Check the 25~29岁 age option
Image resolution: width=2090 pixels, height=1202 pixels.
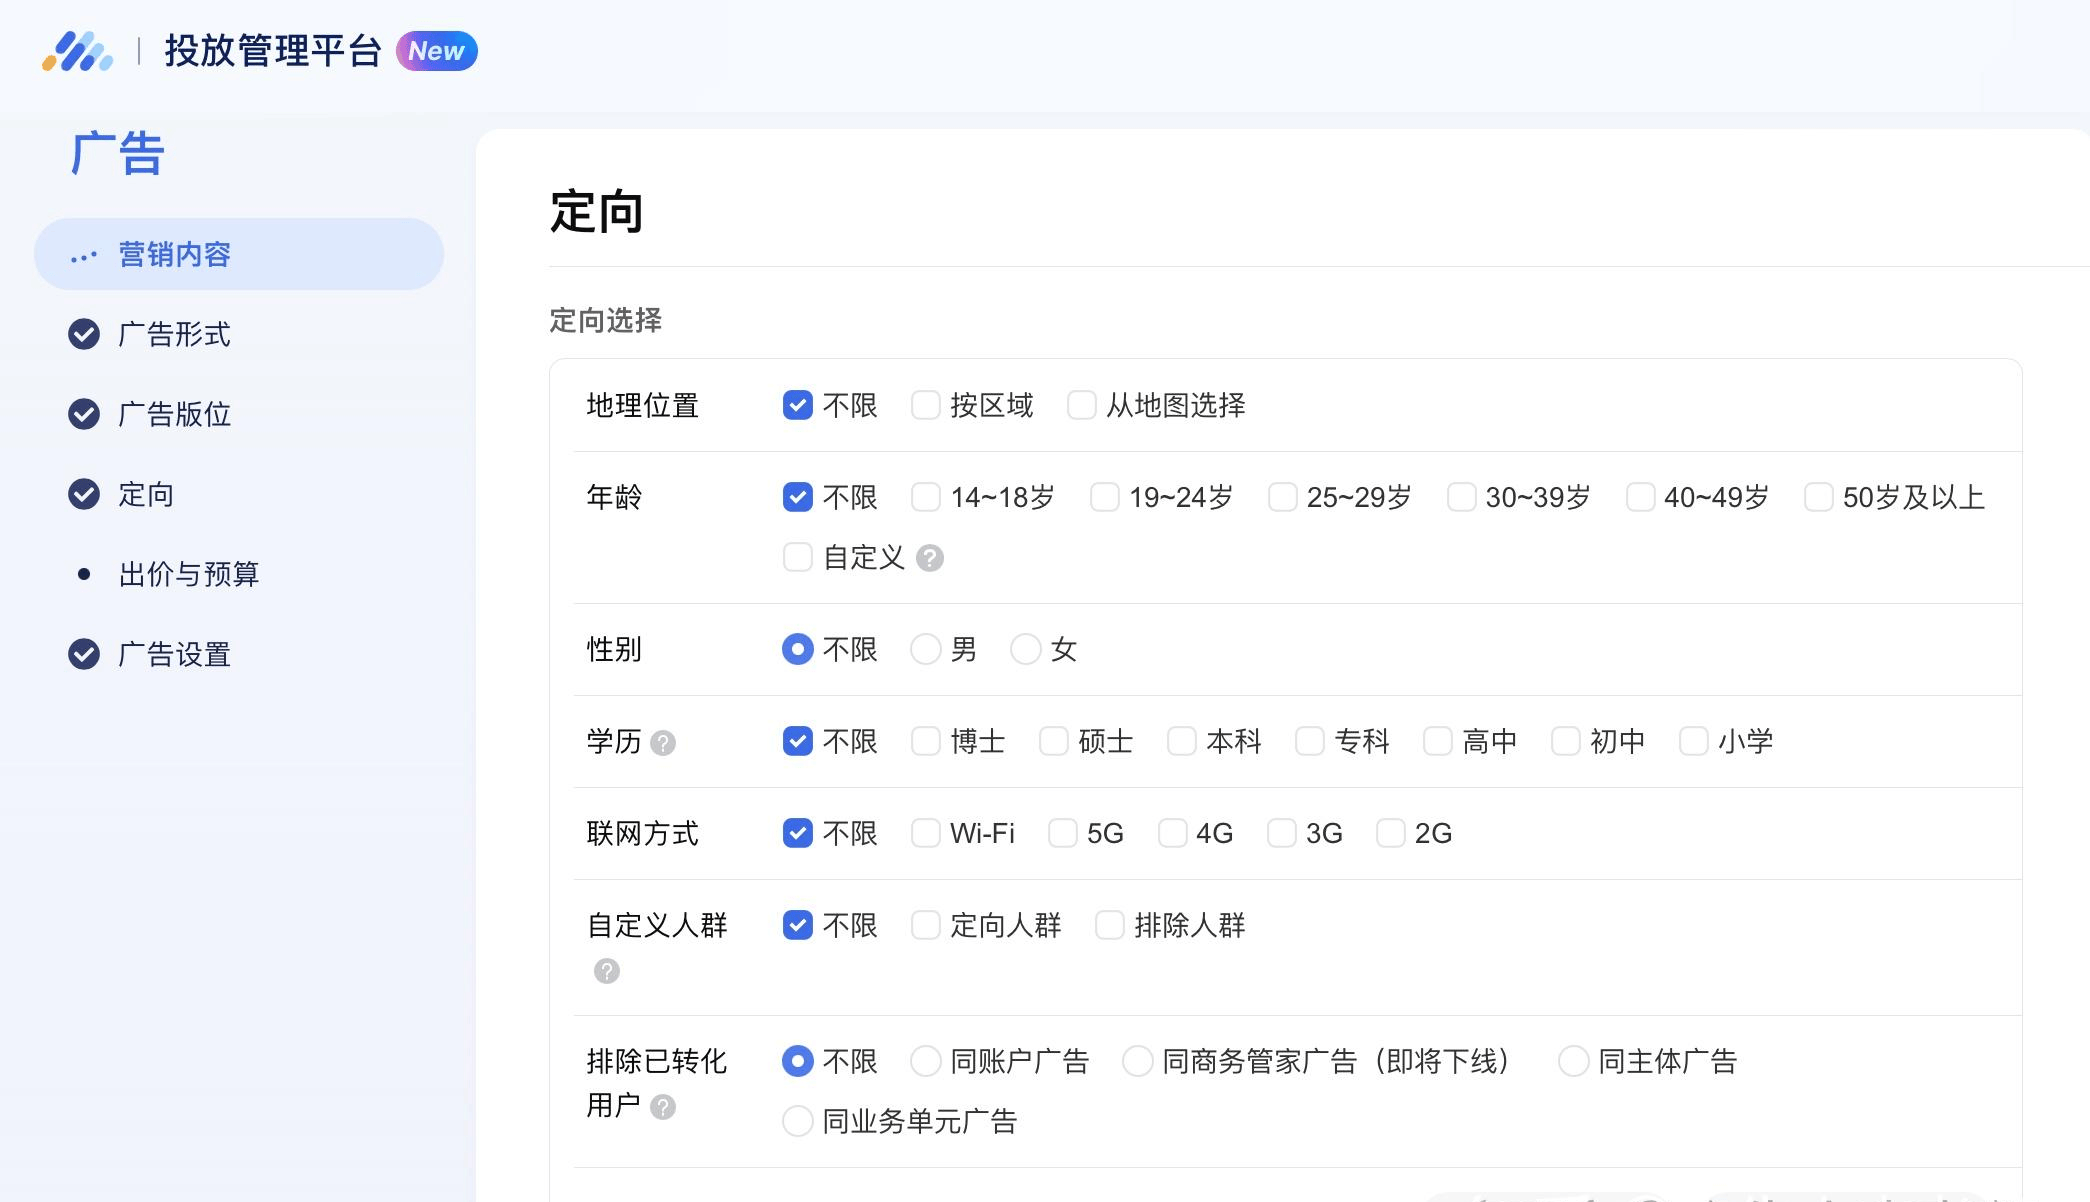click(x=1283, y=497)
